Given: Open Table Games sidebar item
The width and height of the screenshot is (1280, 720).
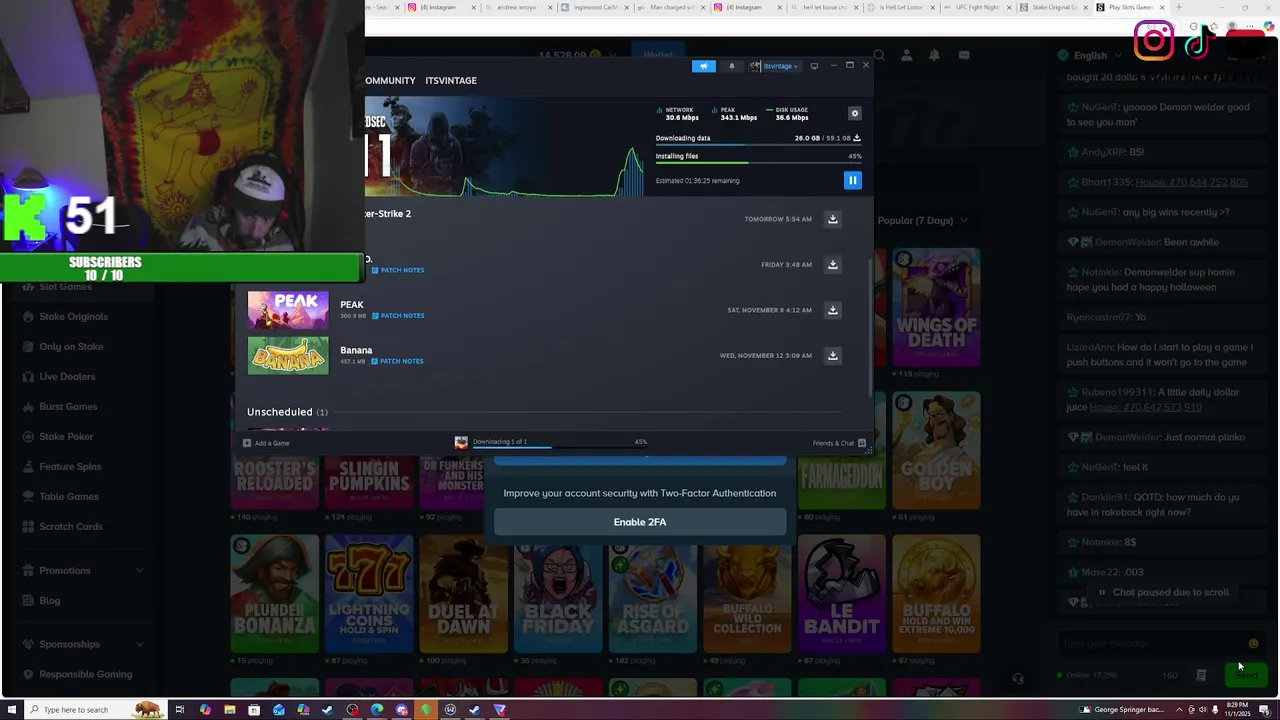Looking at the screenshot, I should pyautogui.click(x=69, y=497).
